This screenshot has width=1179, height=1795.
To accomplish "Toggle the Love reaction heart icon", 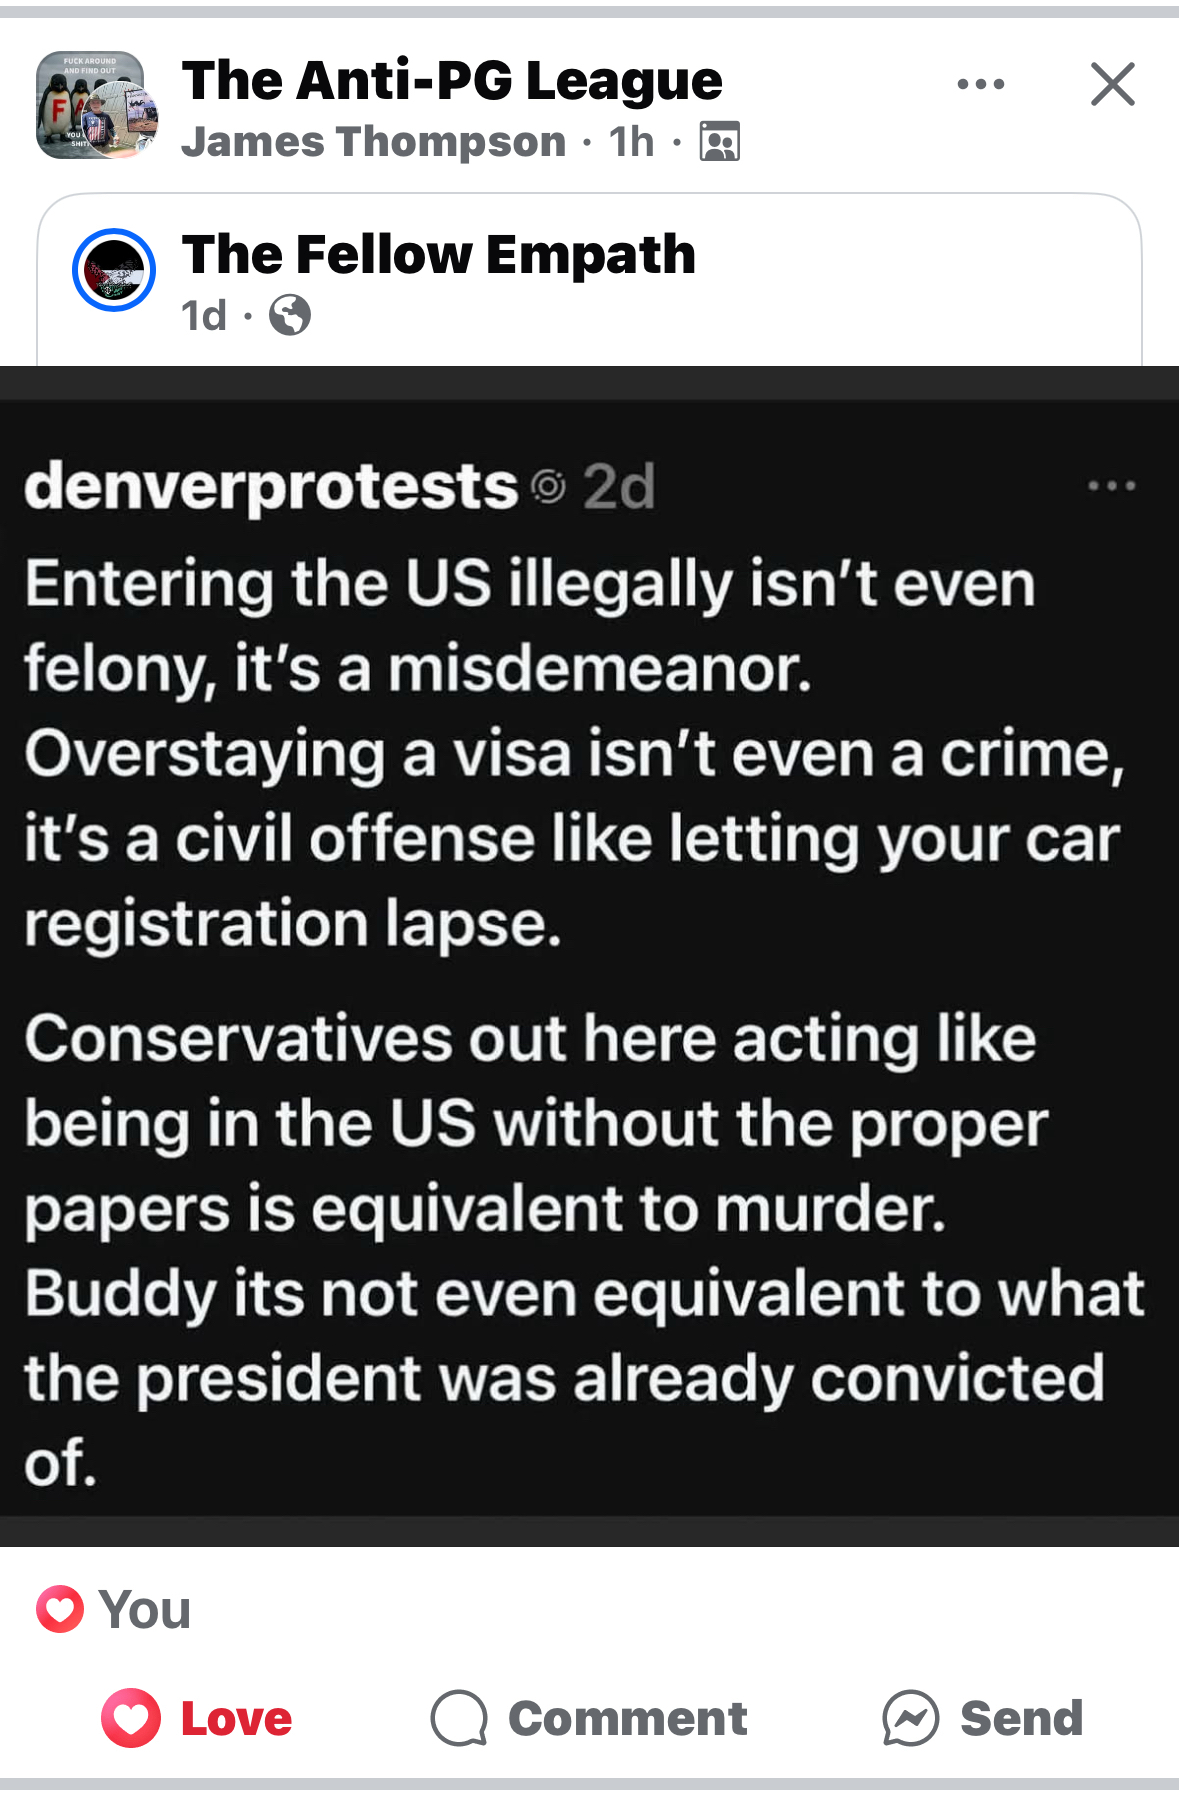I will coord(131,1718).
